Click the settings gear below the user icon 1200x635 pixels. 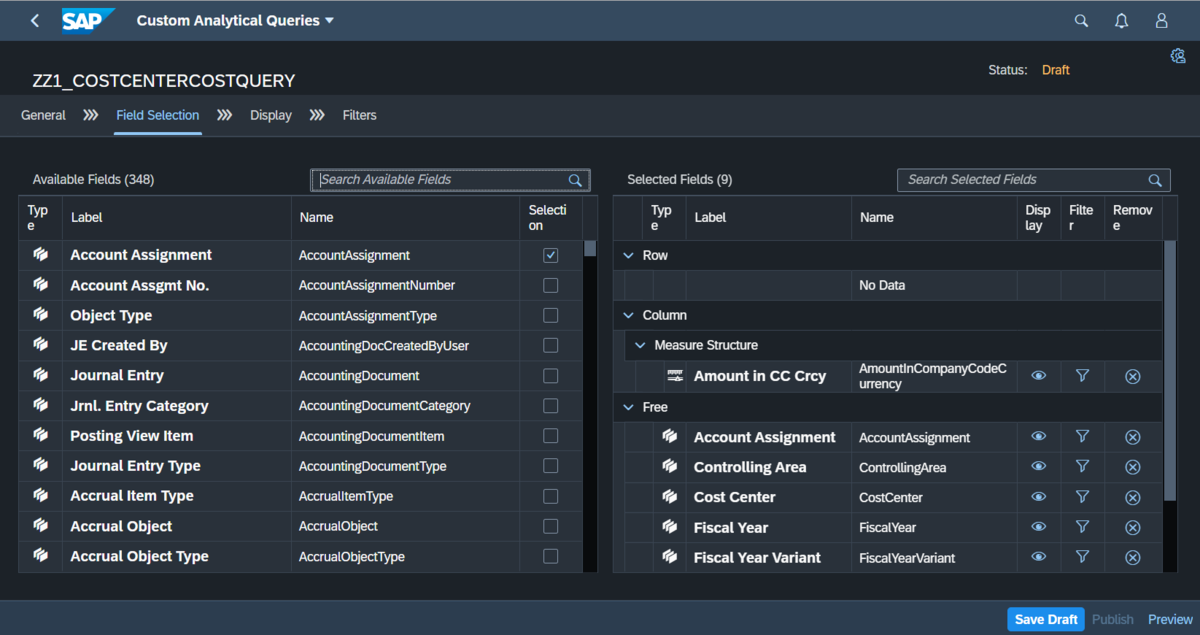click(x=1178, y=56)
